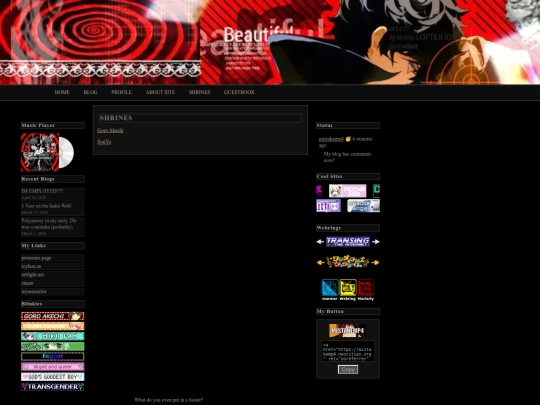Open the TRANSING the Internet webring banner

[348, 242]
